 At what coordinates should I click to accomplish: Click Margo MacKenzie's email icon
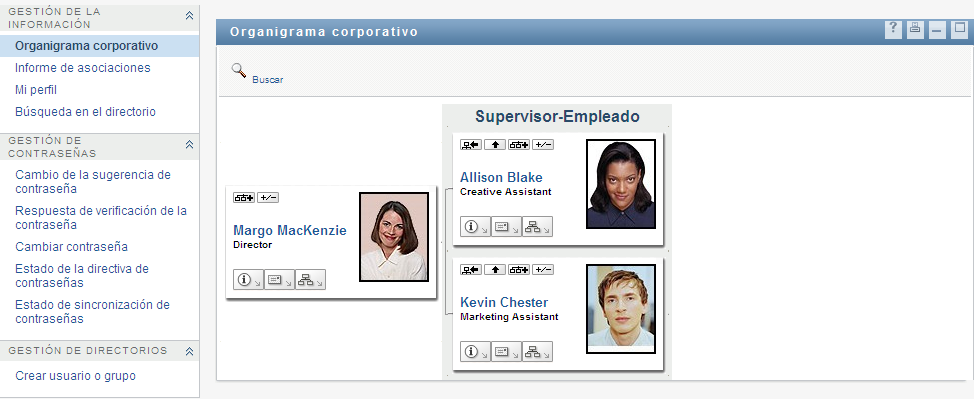pyautogui.click(x=279, y=280)
